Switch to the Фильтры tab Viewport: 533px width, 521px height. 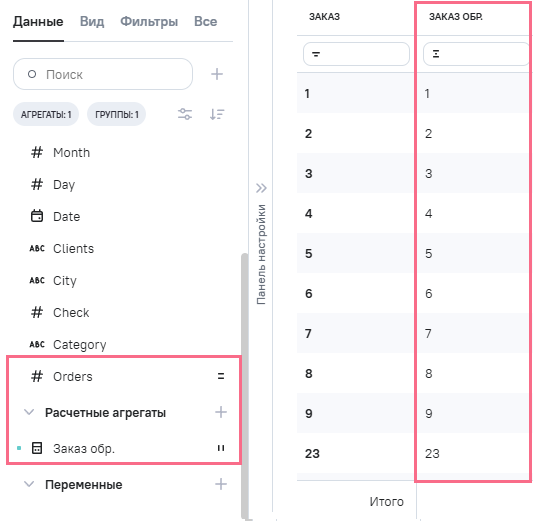click(x=149, y=21)
